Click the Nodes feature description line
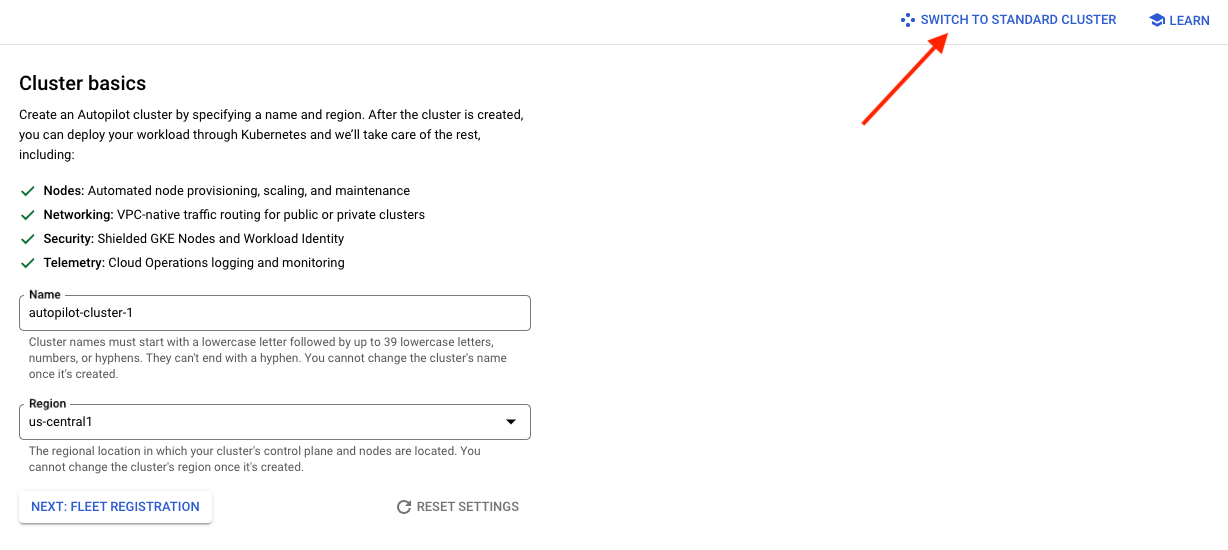This screenshot has height=550, width=1228. point(227,191)
